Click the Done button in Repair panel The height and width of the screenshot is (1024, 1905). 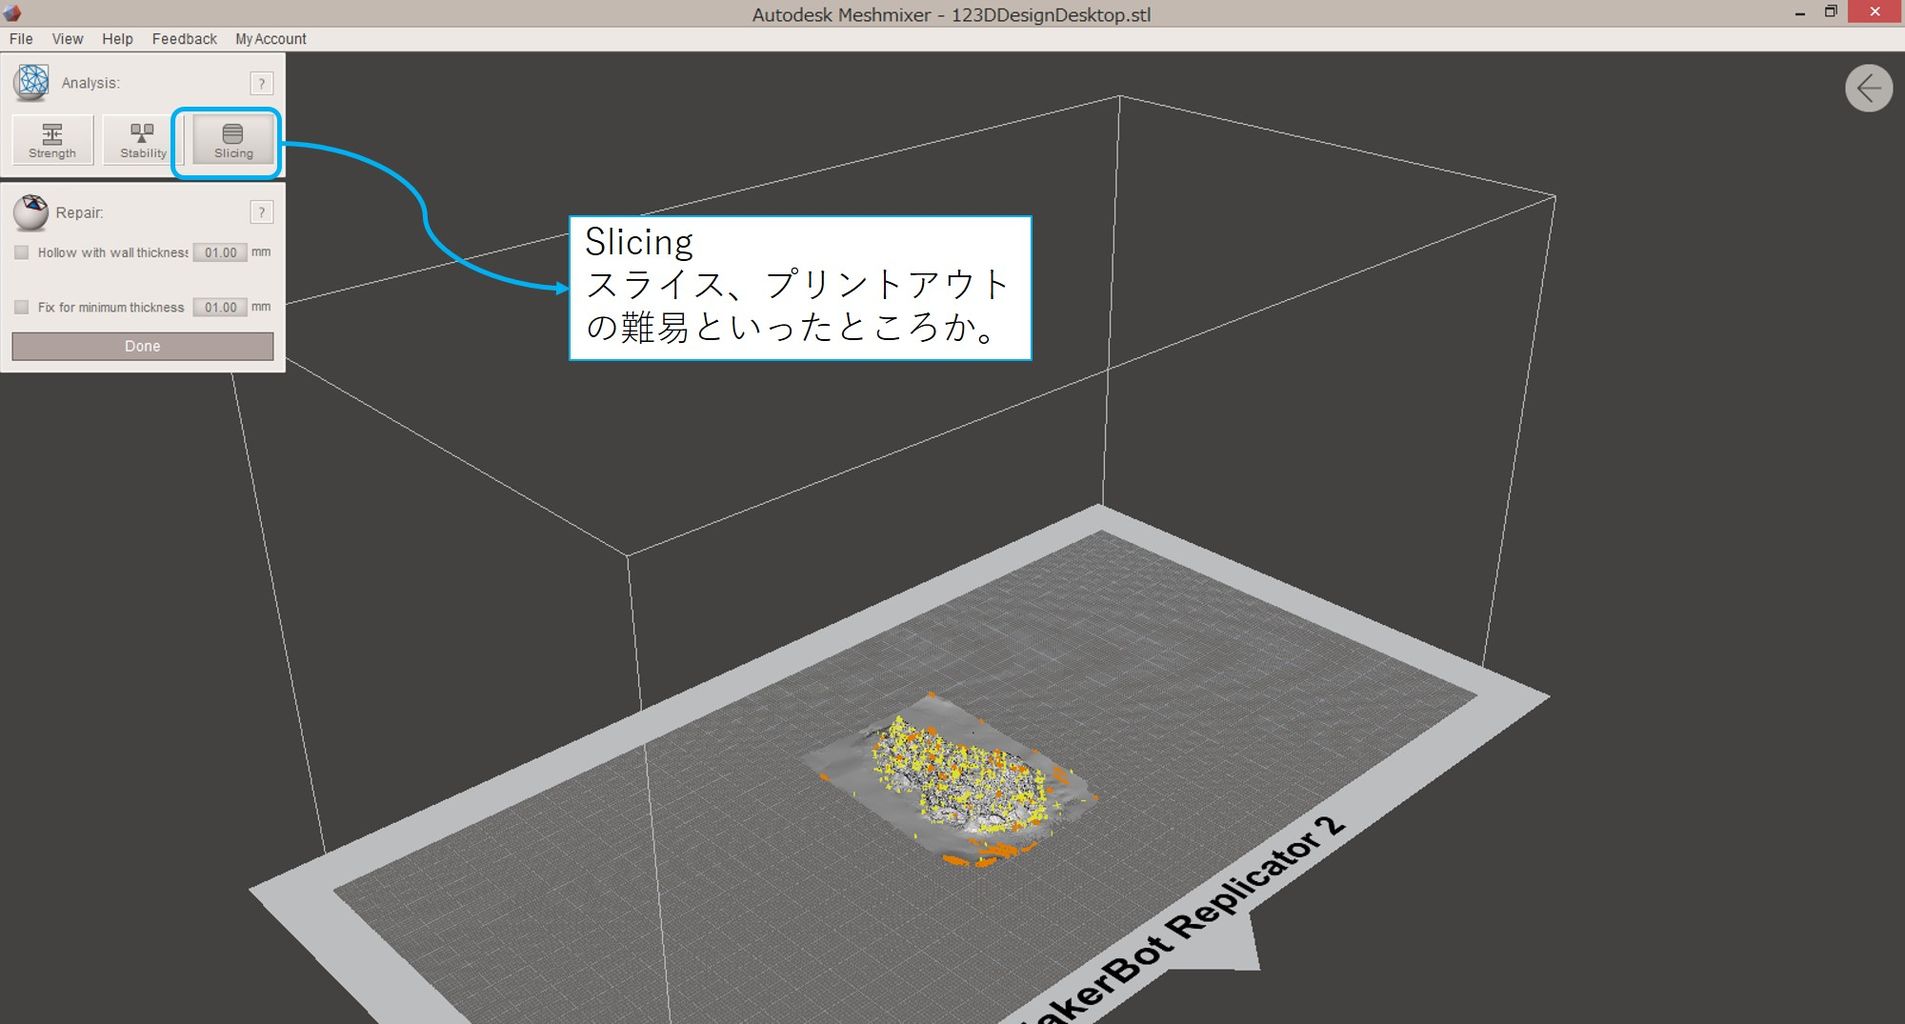pos(142,346)
